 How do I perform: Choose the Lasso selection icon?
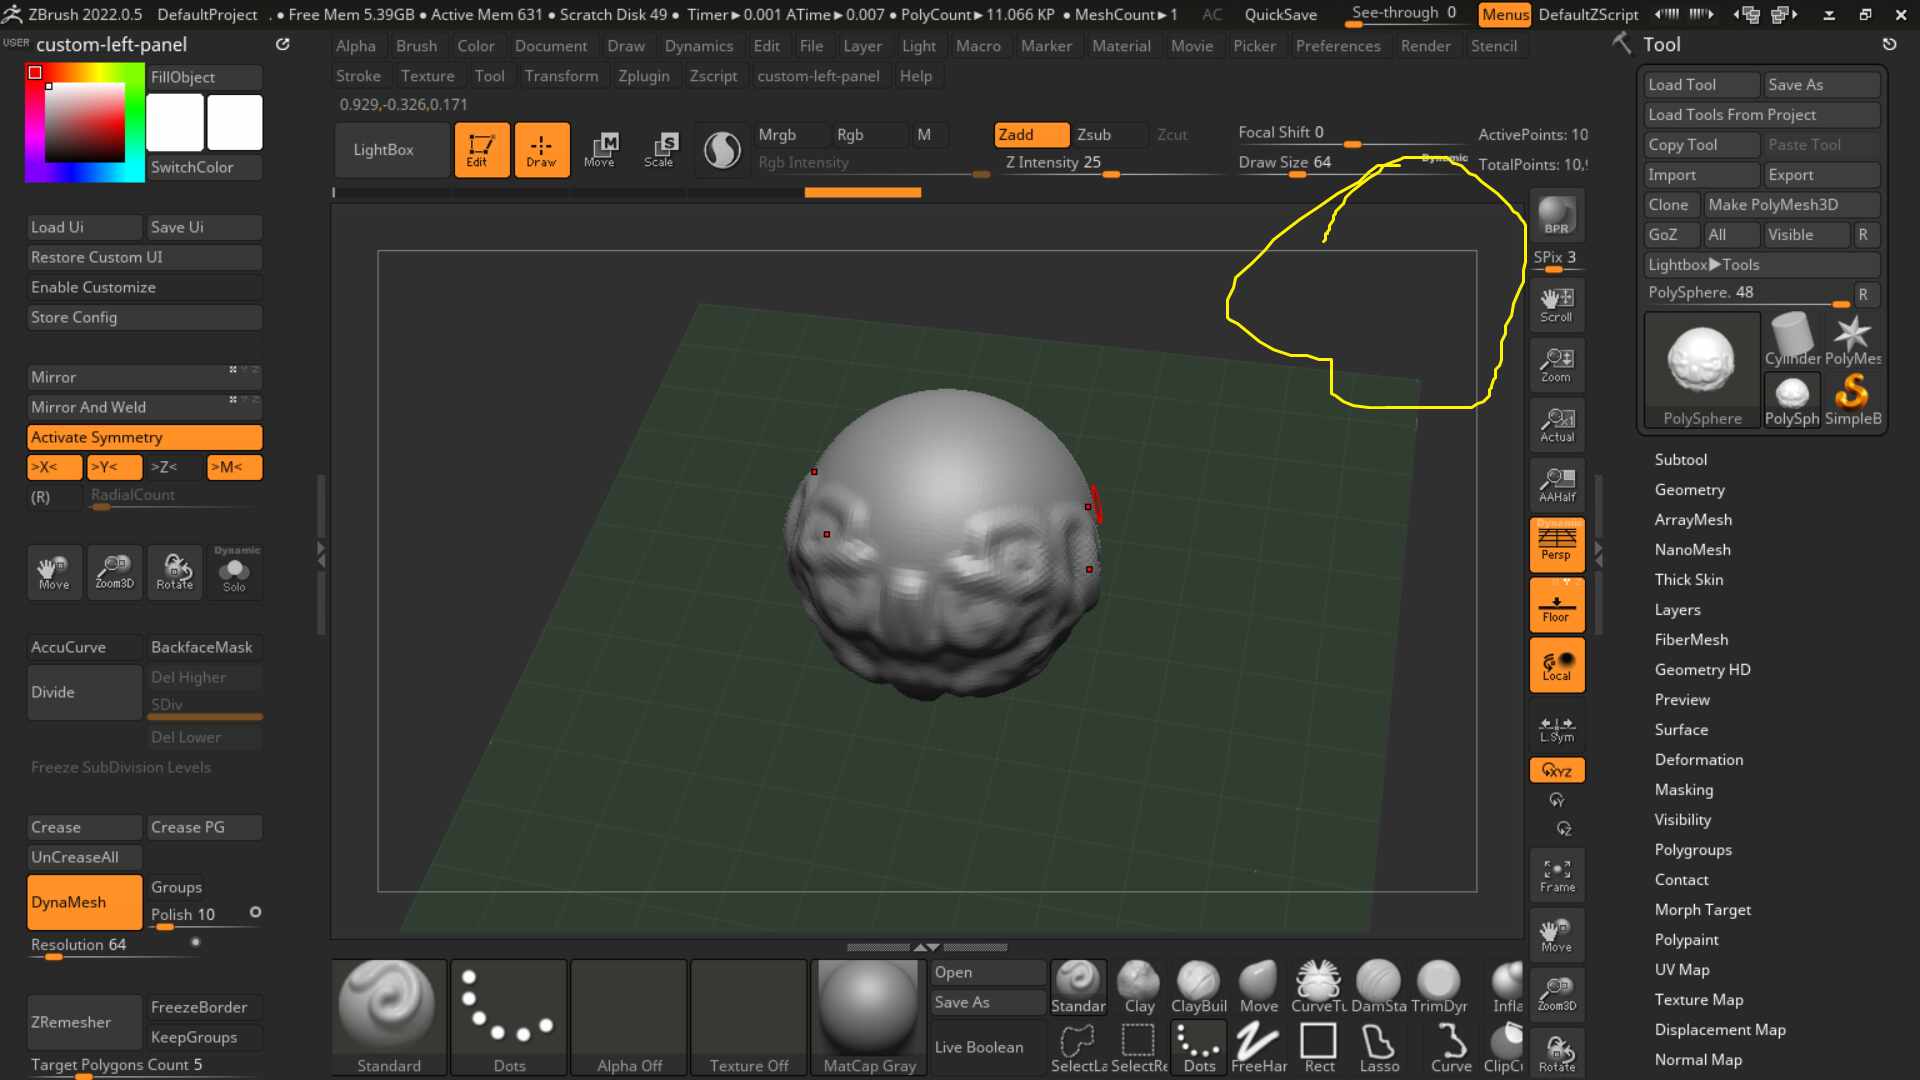[1379, 1047]
